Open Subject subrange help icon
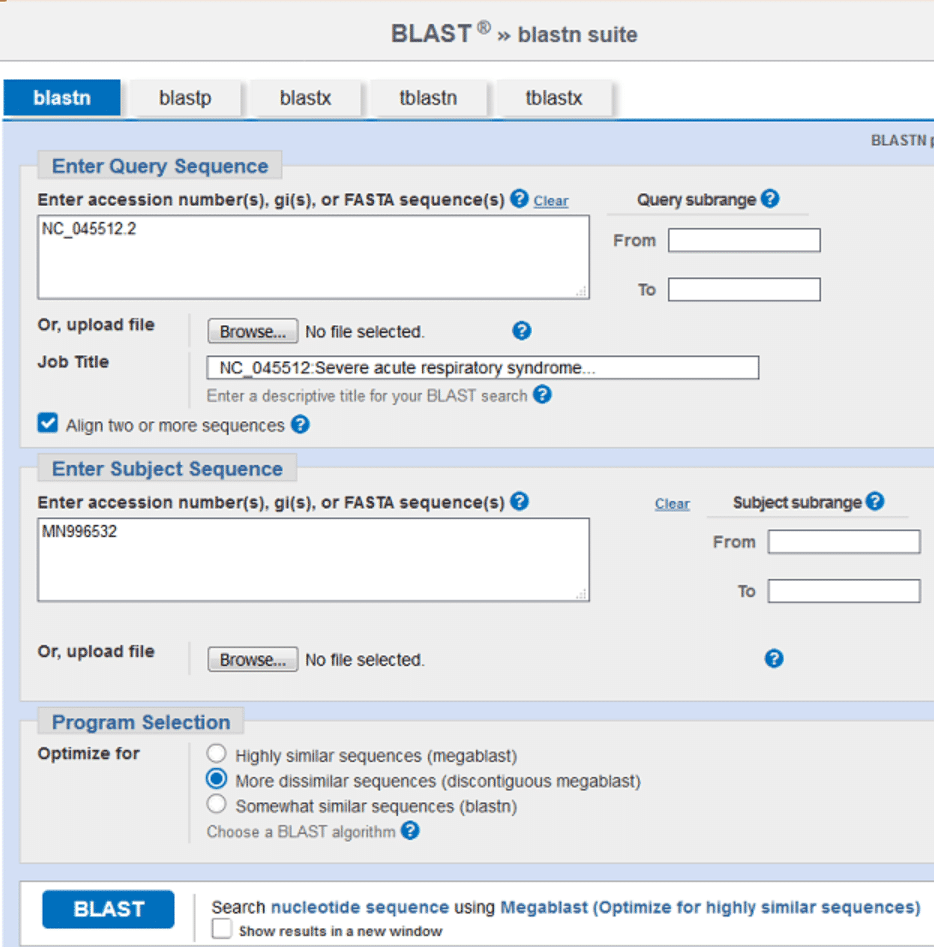934x947 pixels. coord(875,501)
